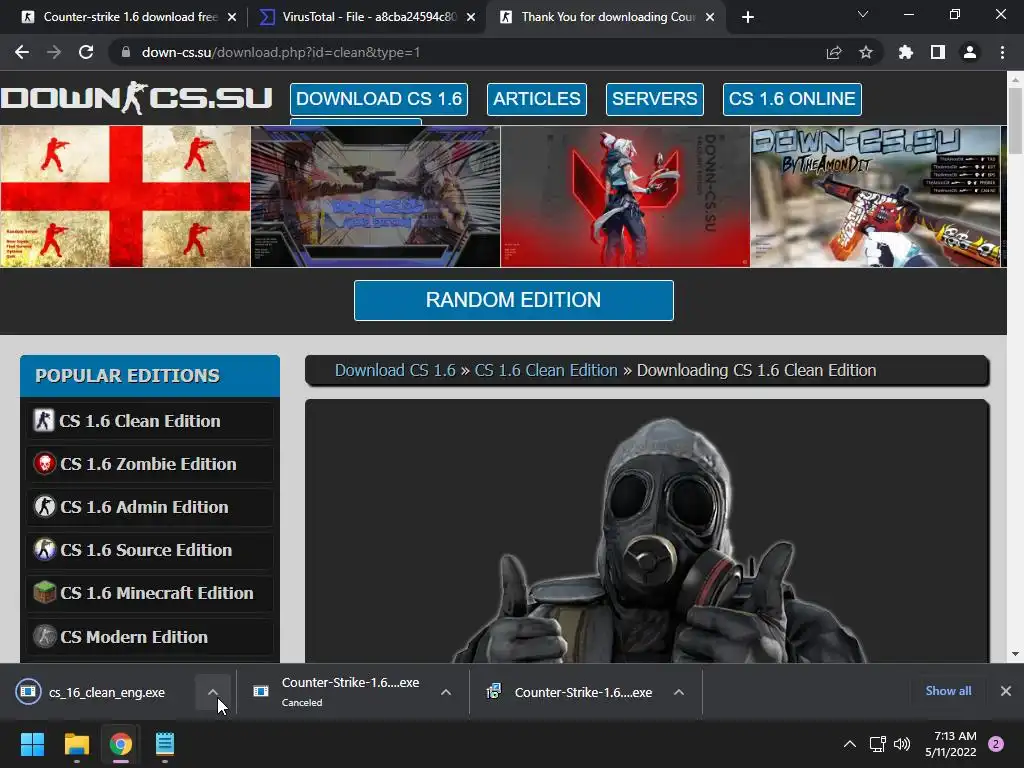Open the notification center badge
The width and height of the screenshot is (1024, 768).
click(996, 744)
